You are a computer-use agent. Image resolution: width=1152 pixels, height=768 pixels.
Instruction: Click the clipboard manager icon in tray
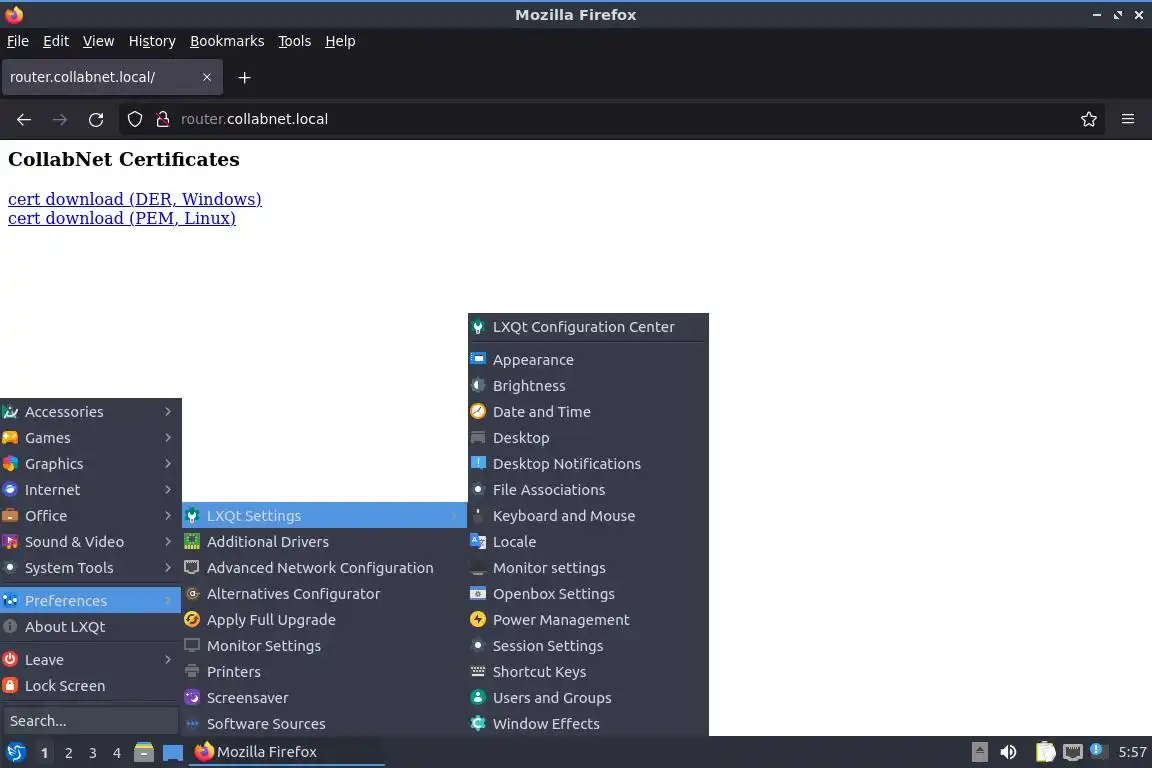[x=1045, y=752]
